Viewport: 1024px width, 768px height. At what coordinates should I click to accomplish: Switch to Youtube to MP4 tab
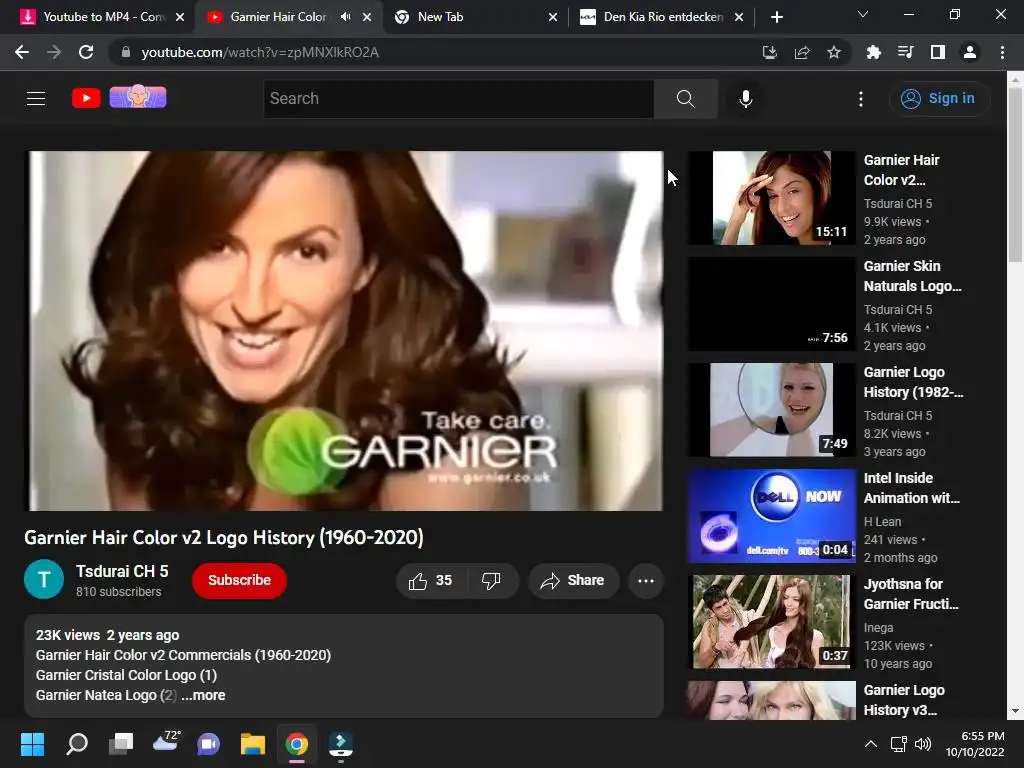103,17
